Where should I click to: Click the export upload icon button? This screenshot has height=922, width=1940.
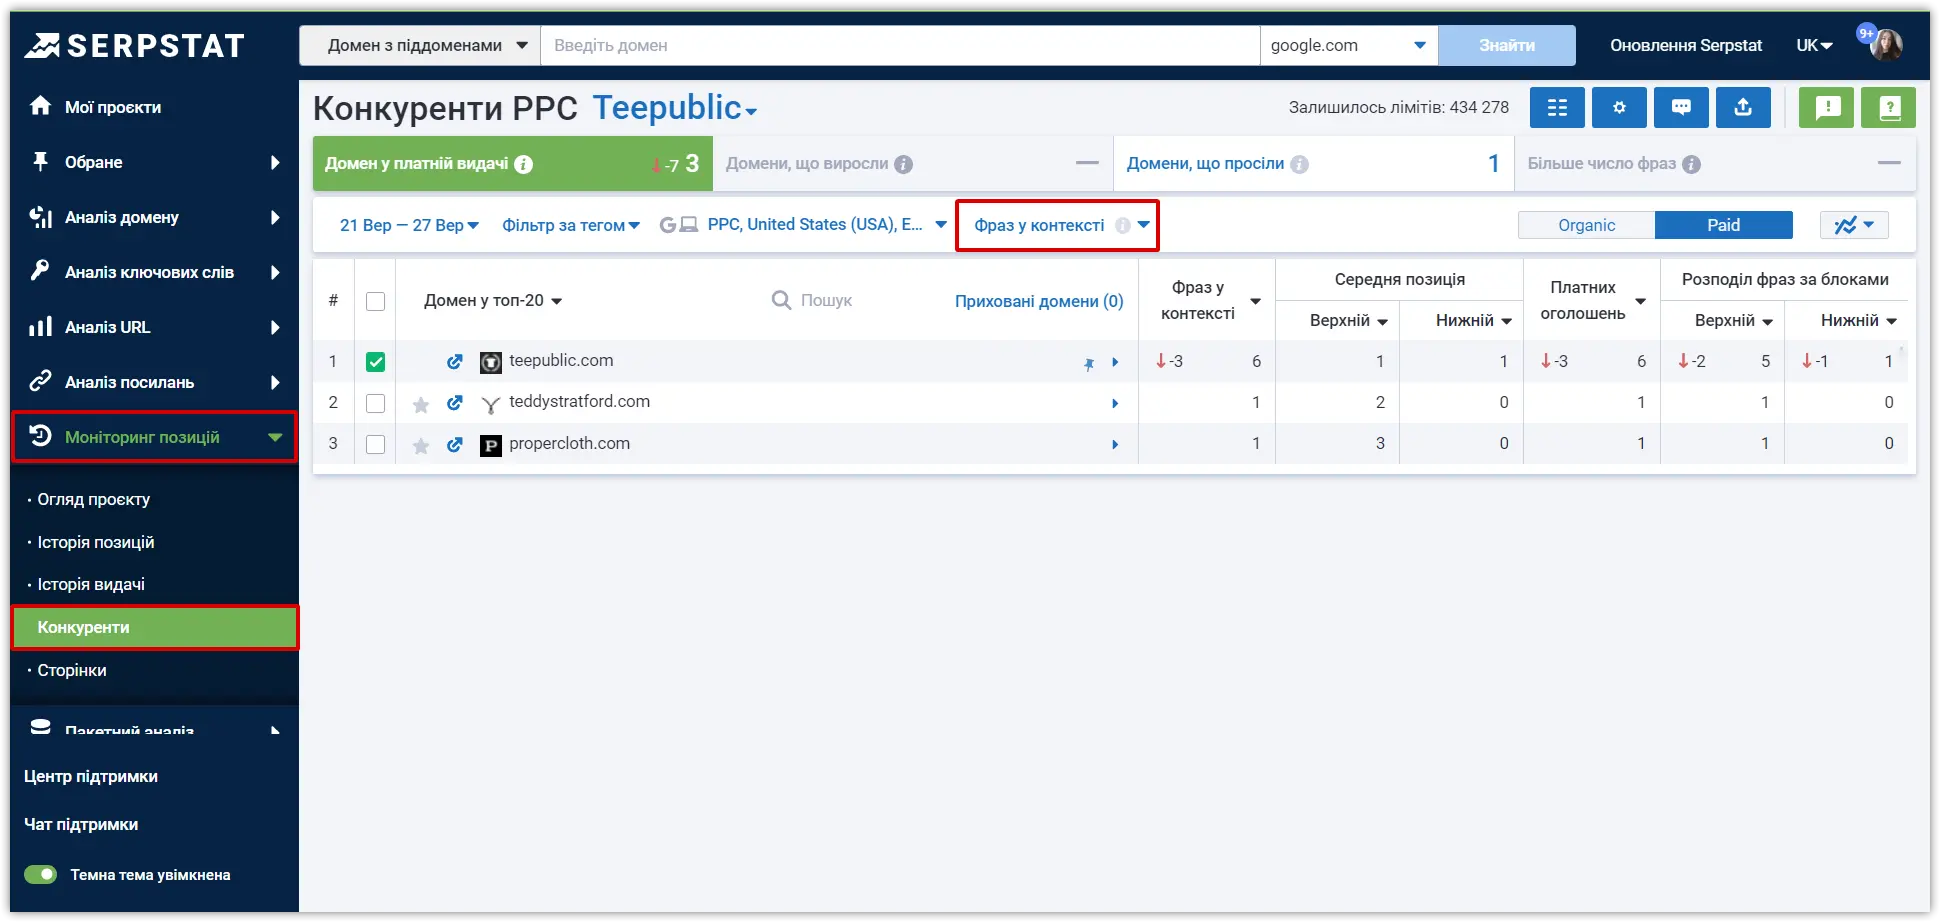click(x=1743, y=107)
